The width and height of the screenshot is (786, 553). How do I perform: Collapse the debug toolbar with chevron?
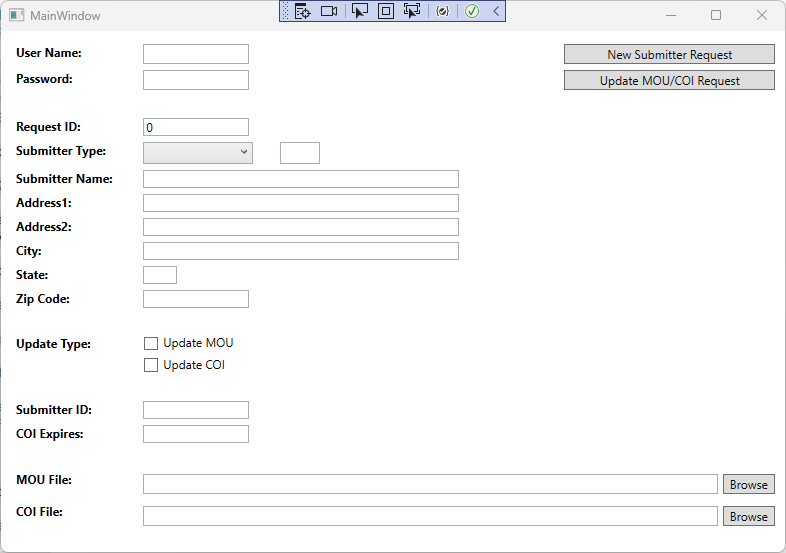point(496,12)
